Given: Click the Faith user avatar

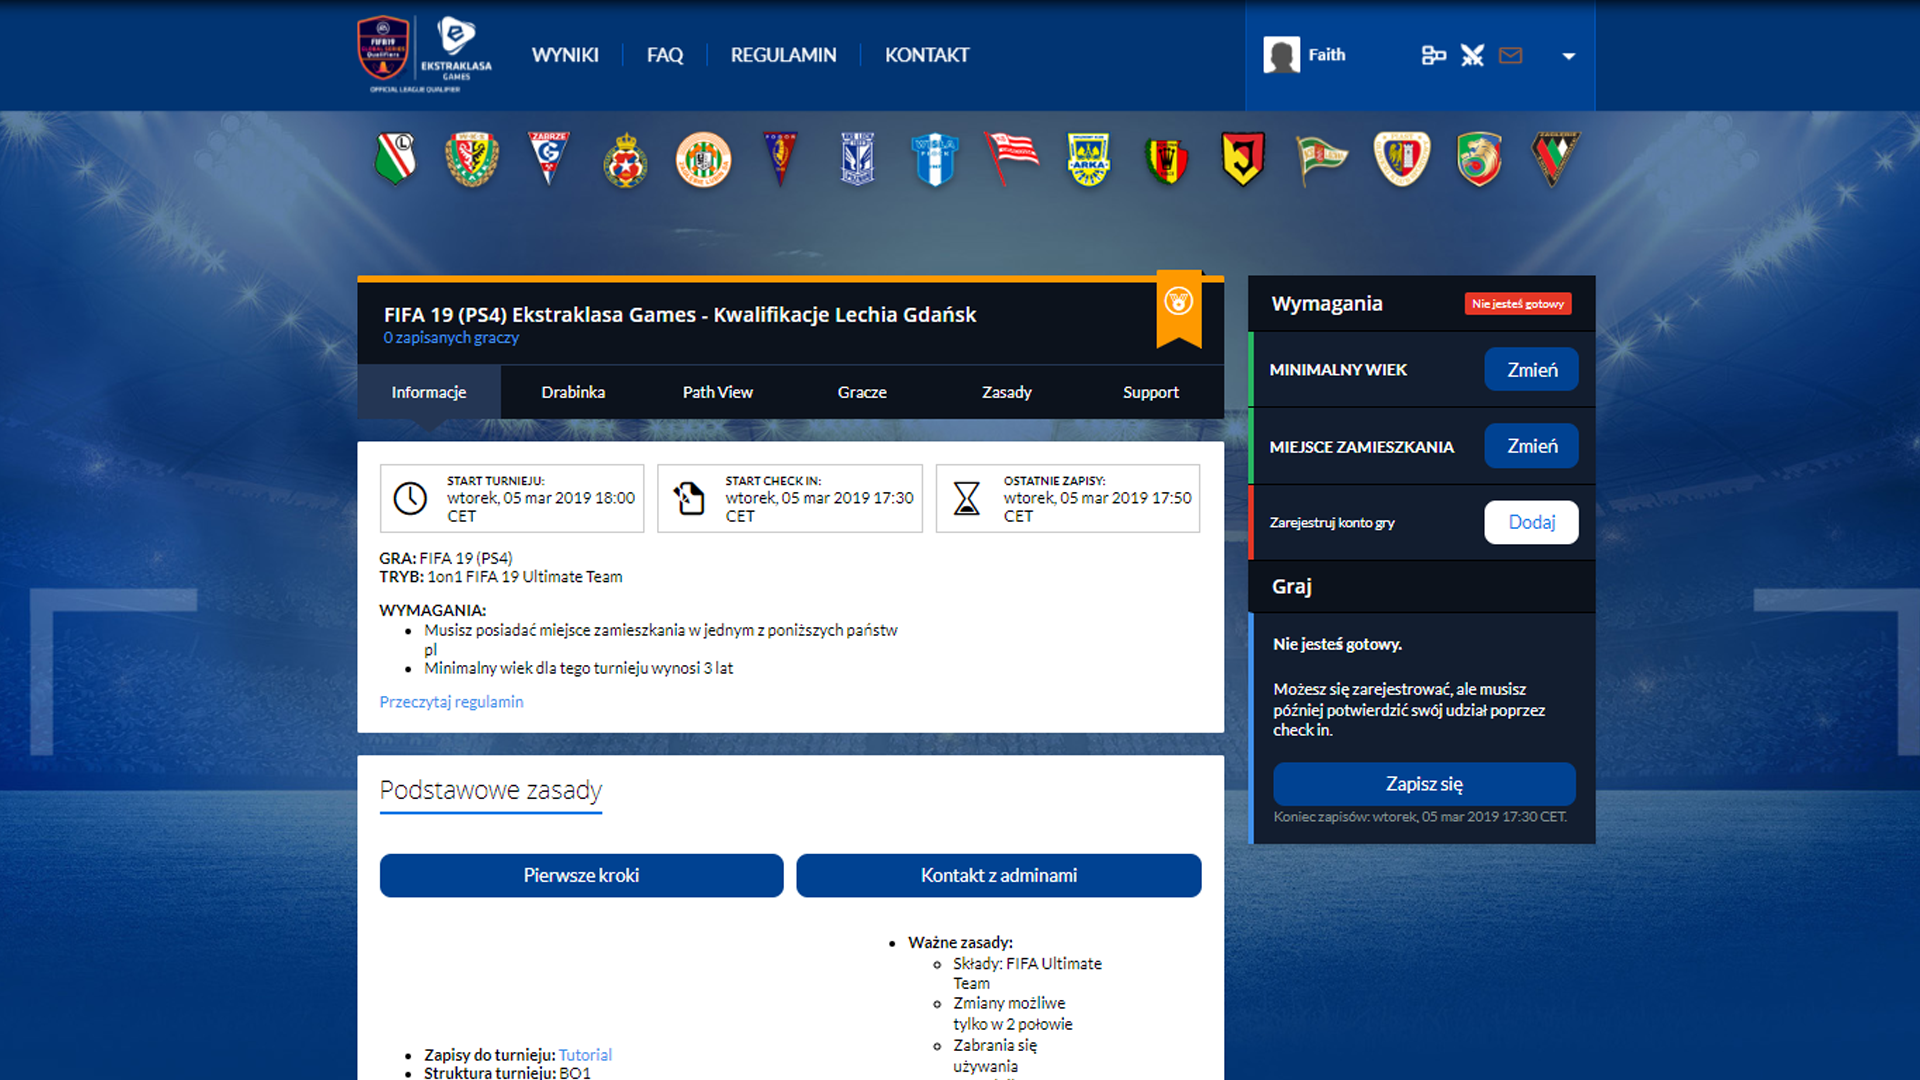Looking at the screenshot, I should 1281,55.
